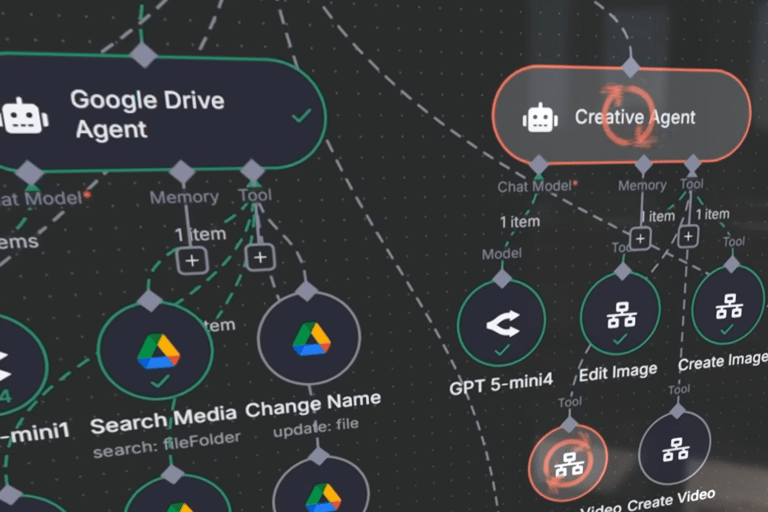768x512 pixels.
Task: Click the "Tool" label under Google Drive Agent
Action: tap(255, 195)
